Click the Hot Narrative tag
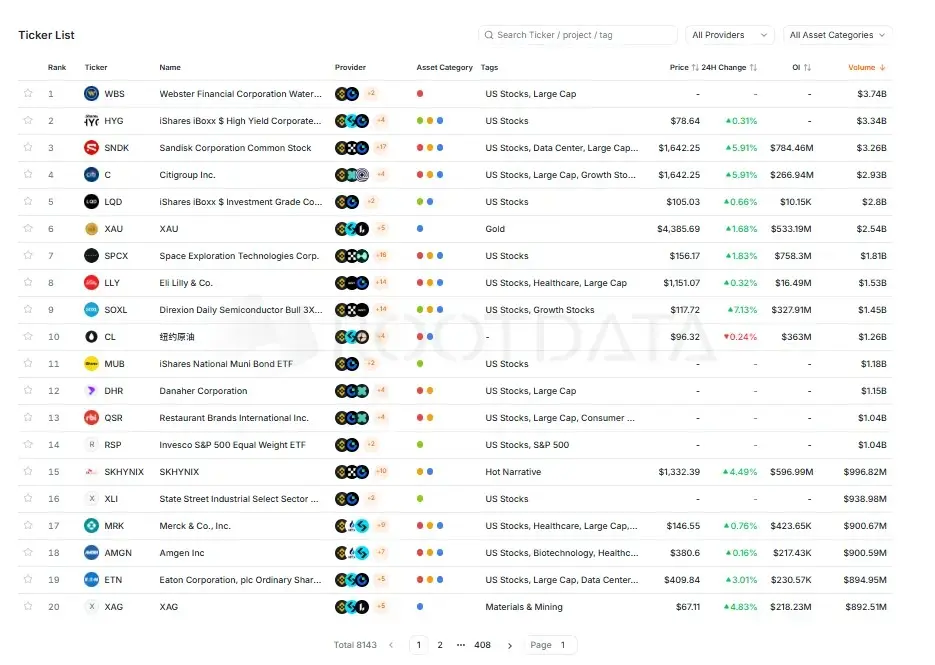Screen dimensions: 935x665 513,472
